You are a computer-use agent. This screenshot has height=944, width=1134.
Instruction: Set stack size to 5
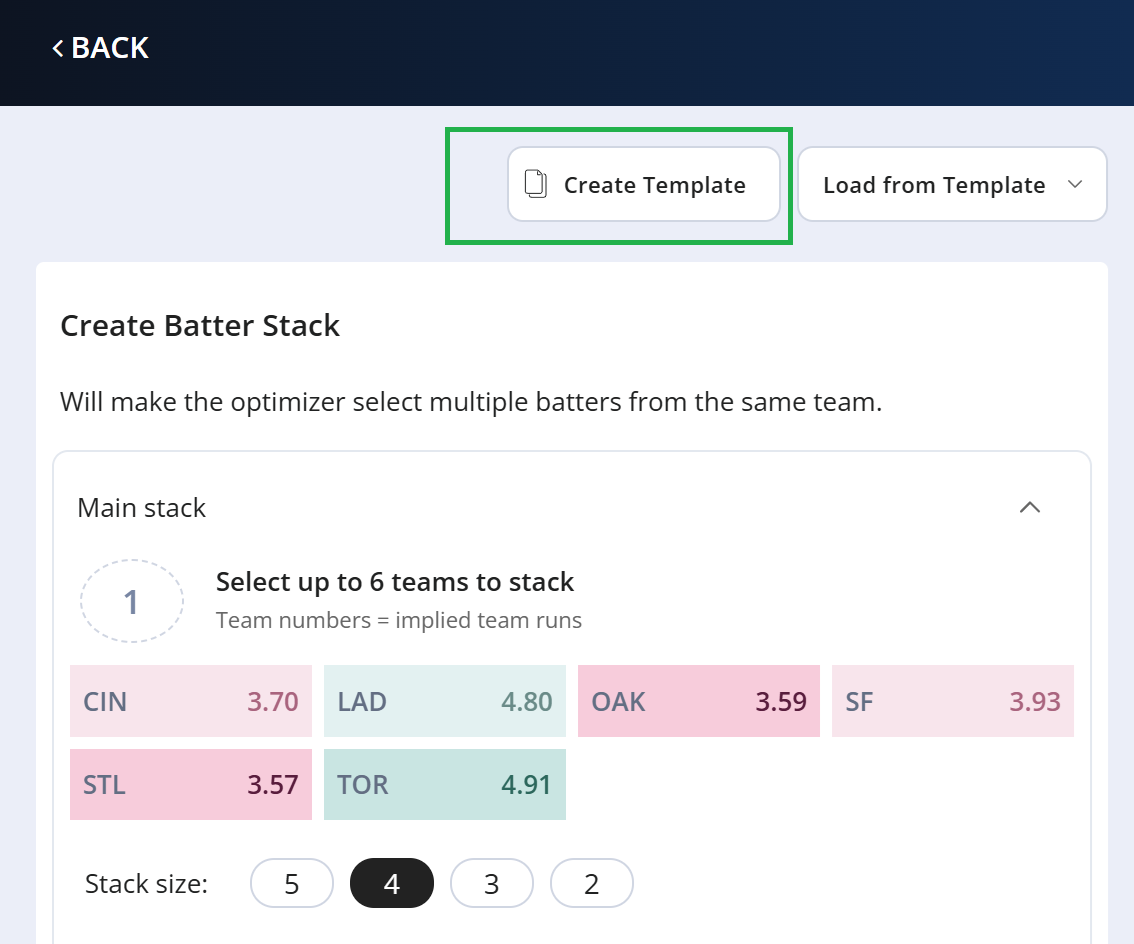point(291,883)
